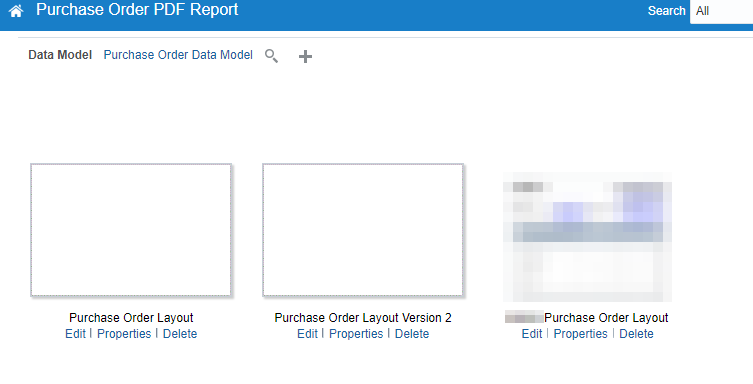Open Properties of Purchase Order Layout
The width and height of the screenshot is (753, 384).
(124, 334)
